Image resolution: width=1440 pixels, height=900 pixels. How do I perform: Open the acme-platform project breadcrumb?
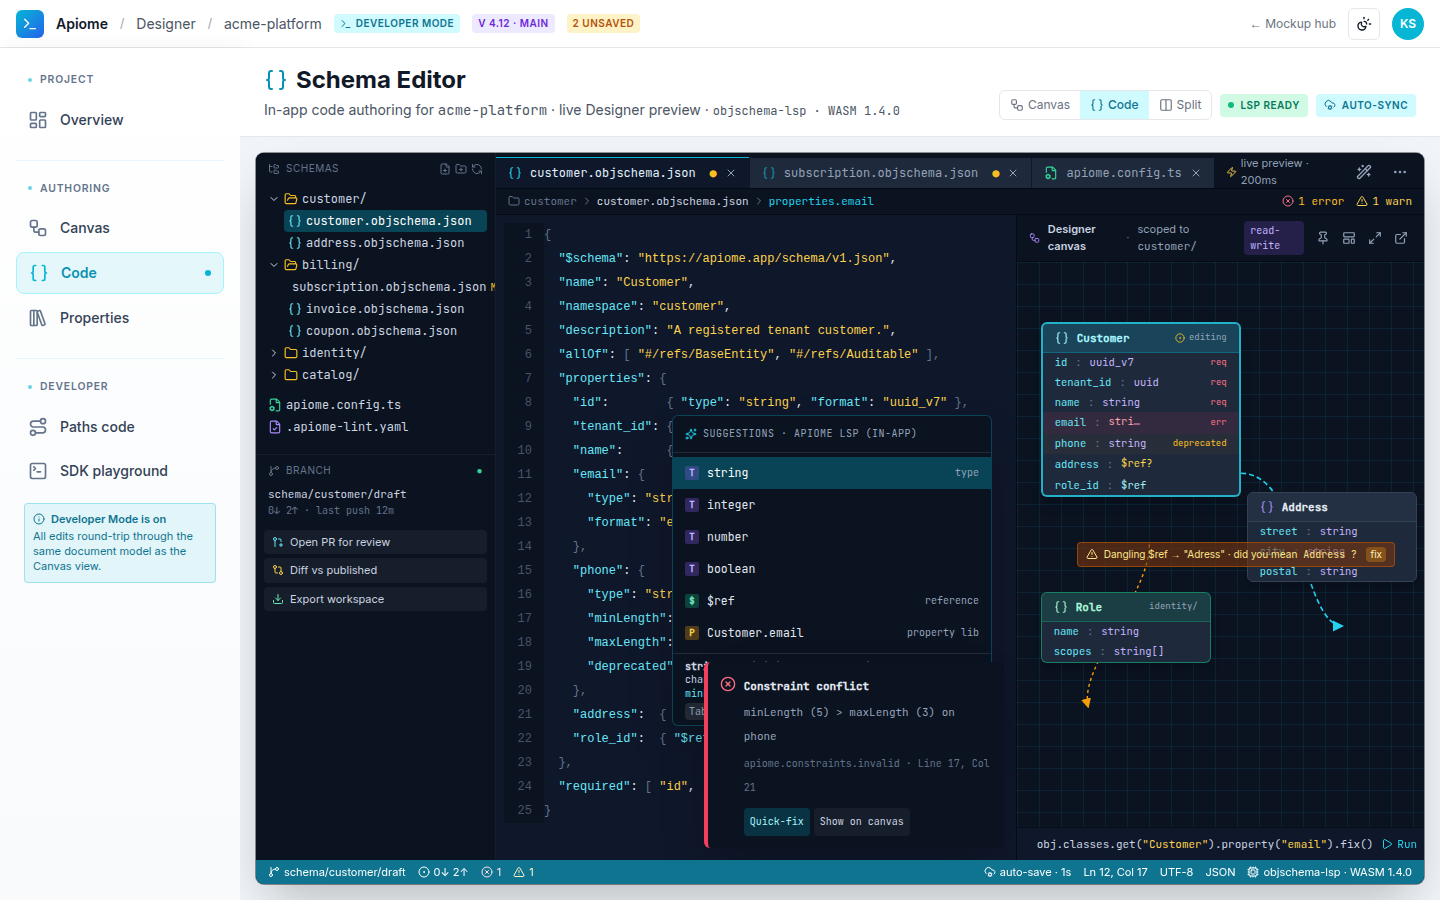(x=273, y=24)
